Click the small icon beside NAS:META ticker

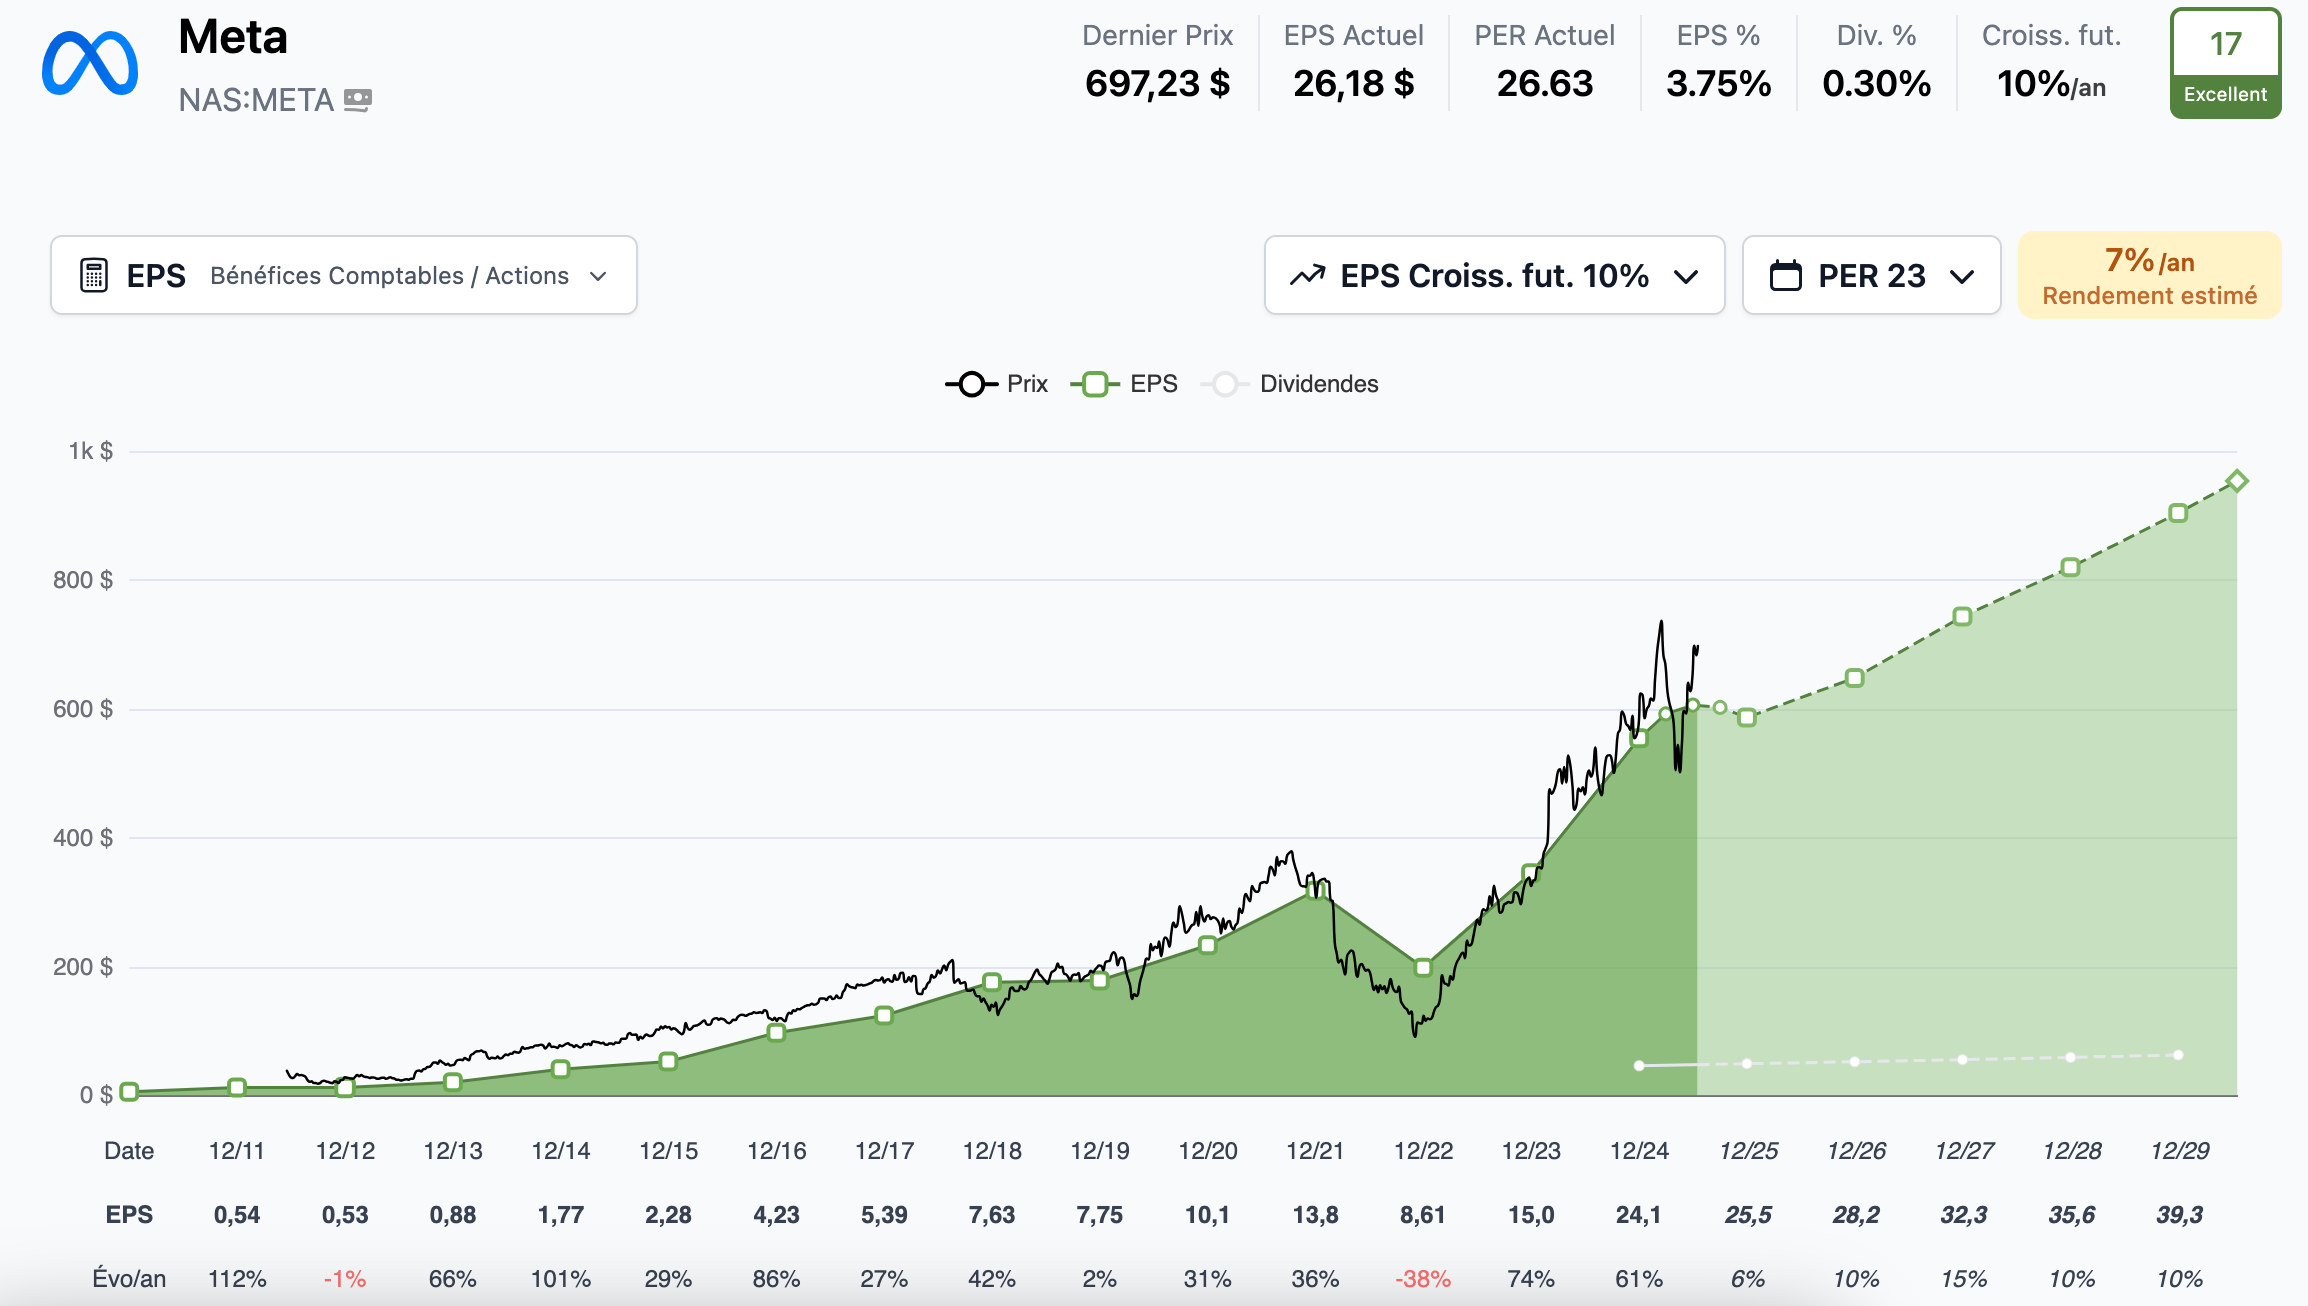357,100
